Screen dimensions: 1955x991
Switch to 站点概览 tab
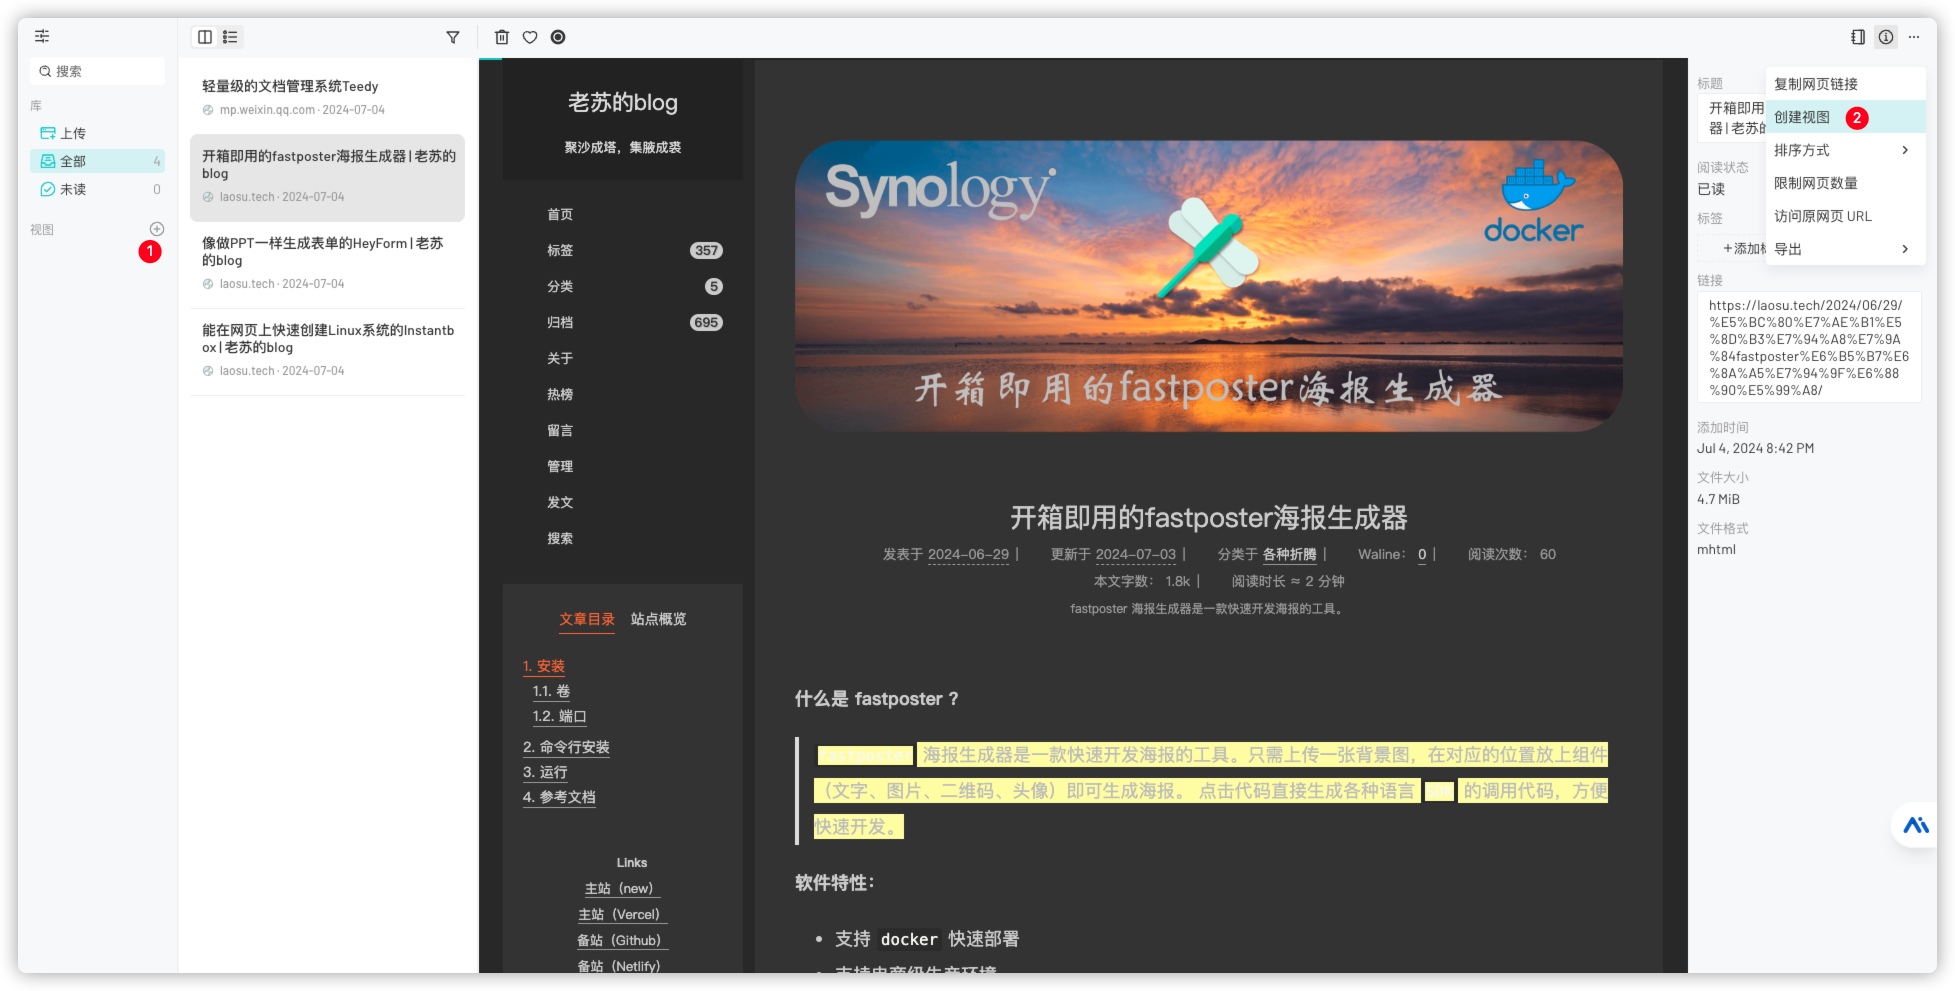click(659, 620)
